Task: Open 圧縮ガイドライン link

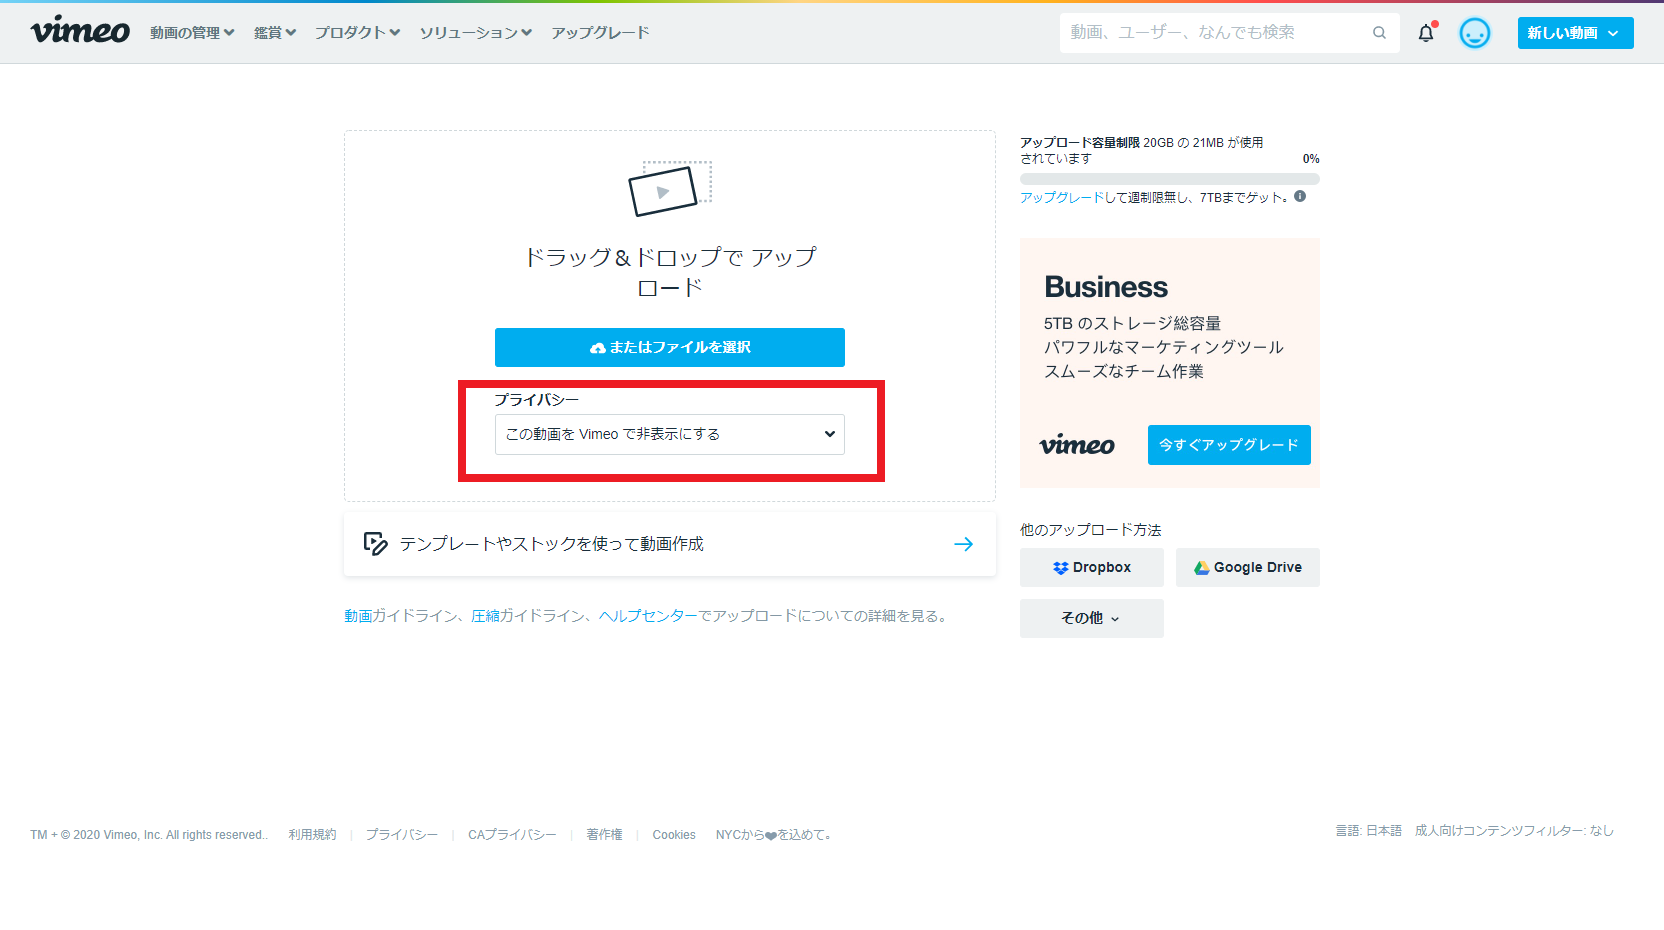Action: 528,616
